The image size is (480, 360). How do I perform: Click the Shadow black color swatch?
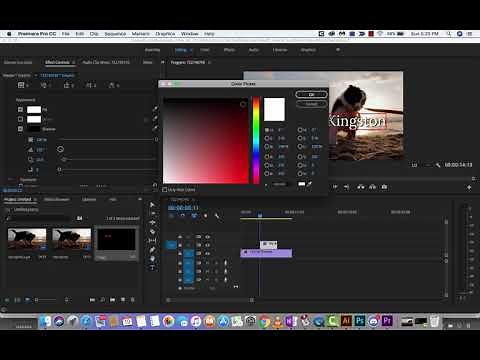pos(34,129)
